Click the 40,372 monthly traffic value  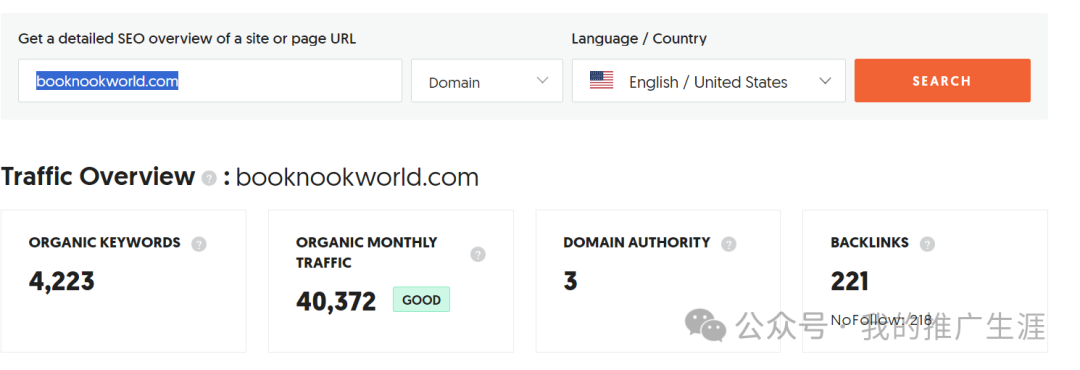click(336, 301)
